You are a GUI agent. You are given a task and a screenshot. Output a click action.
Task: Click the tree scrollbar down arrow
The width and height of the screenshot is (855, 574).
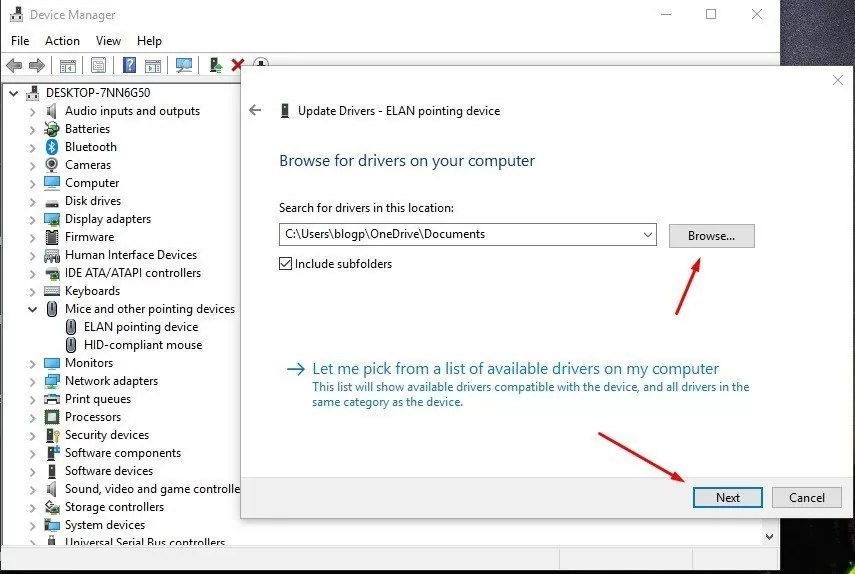[769, 537]
